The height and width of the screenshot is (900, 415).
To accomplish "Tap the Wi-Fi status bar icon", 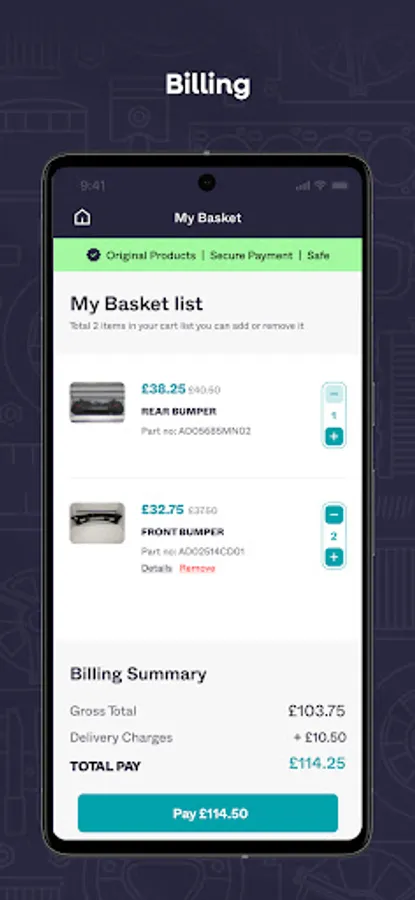I will [x=320, y=185].
